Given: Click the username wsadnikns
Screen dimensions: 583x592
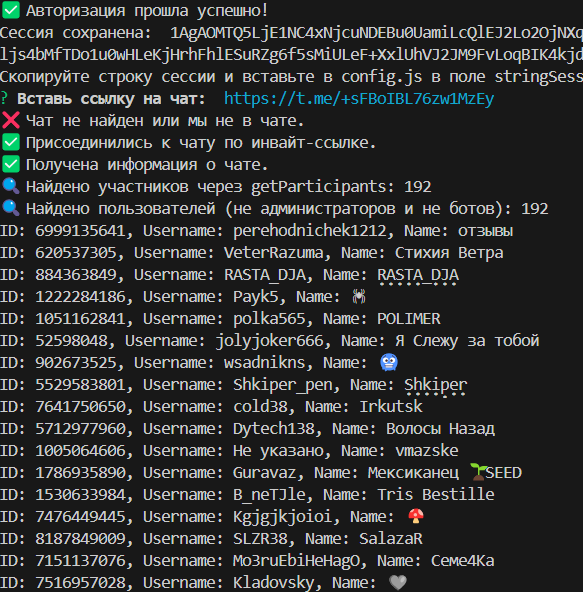Looking at the screenshot, I should [x=265, y=362].
